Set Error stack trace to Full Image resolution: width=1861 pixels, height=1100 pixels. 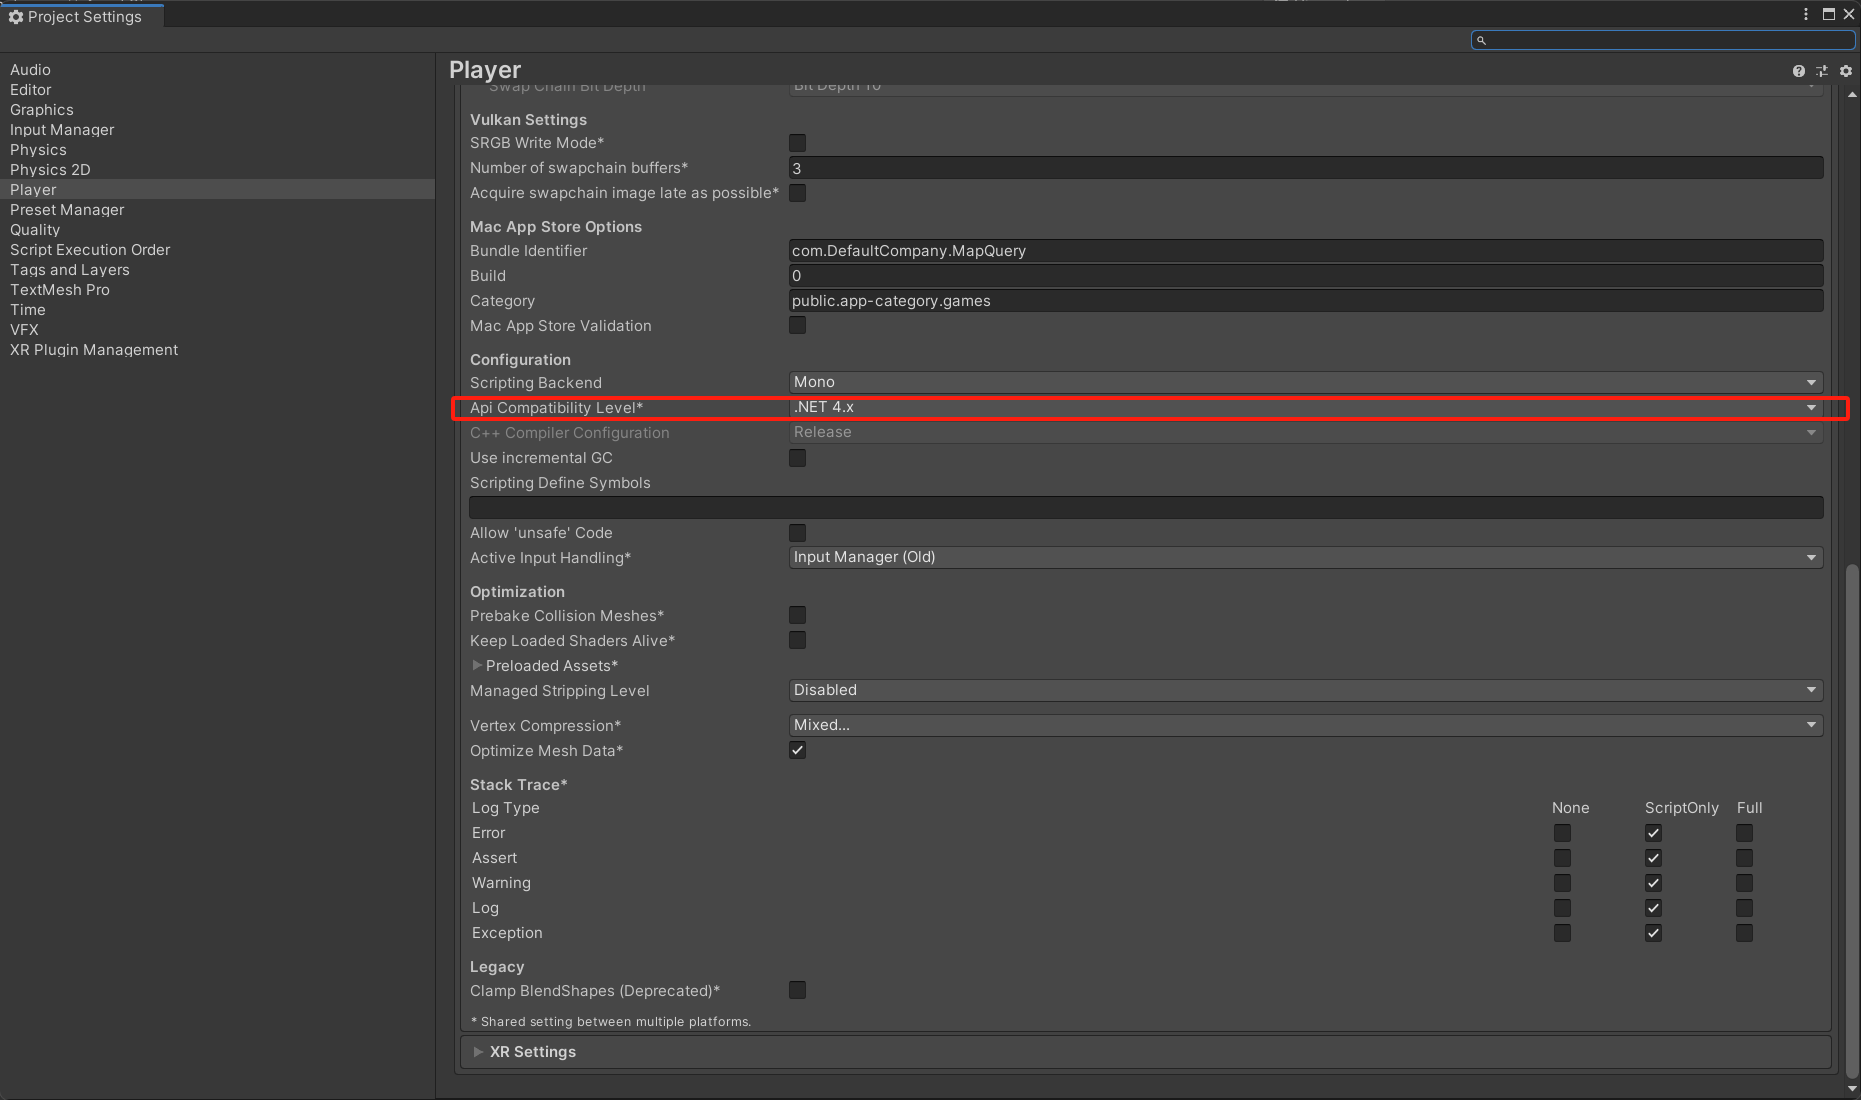(x=1744, y=832)
